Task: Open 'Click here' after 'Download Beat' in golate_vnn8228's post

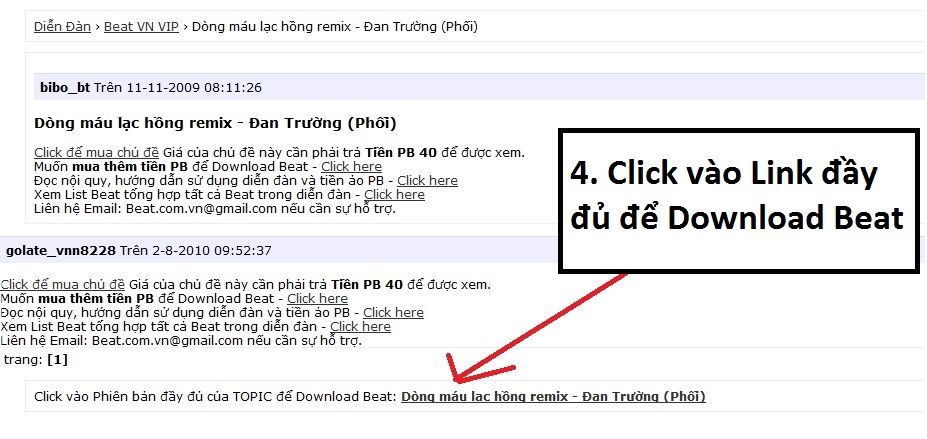Action: 317,299
